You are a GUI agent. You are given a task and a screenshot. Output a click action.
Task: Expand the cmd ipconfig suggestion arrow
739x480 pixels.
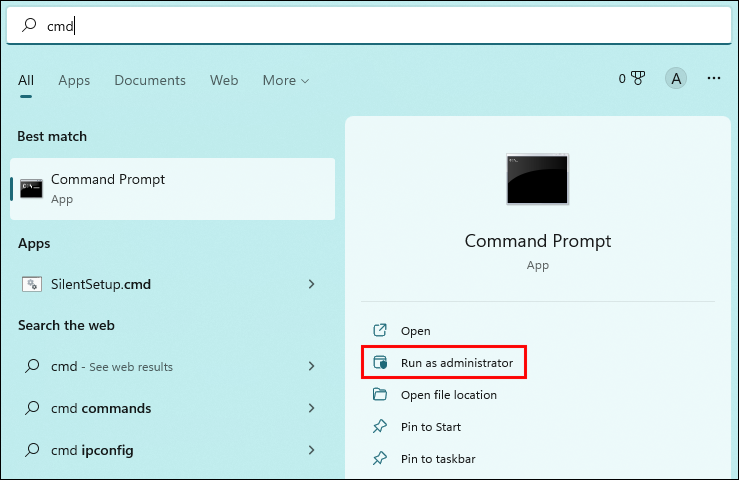(312, 450)
